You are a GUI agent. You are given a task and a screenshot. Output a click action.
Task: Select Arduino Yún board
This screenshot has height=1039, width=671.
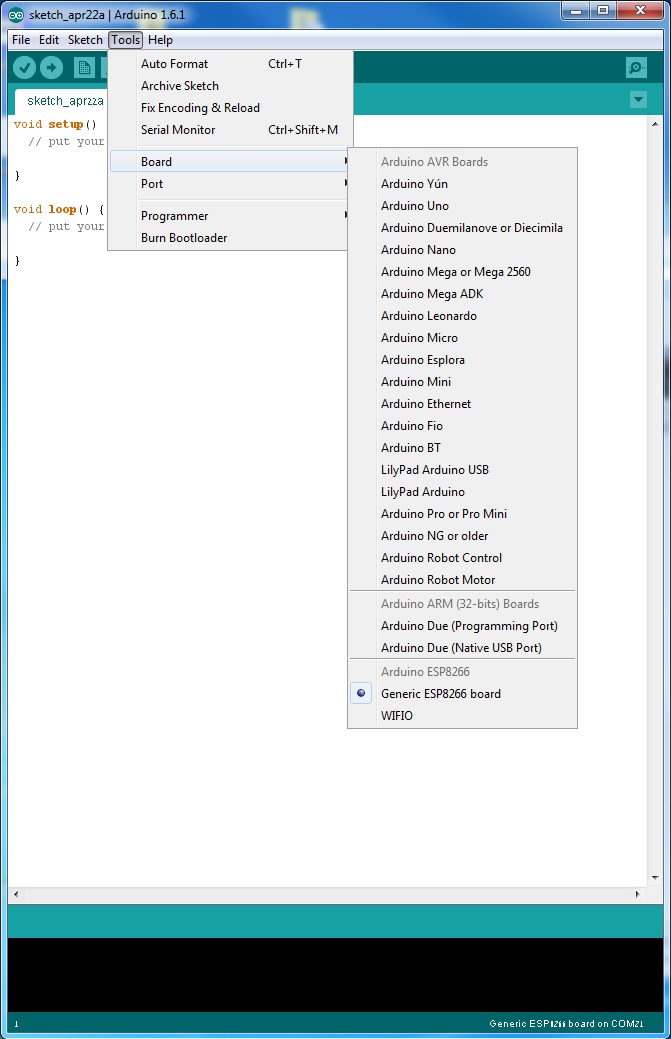462,184
